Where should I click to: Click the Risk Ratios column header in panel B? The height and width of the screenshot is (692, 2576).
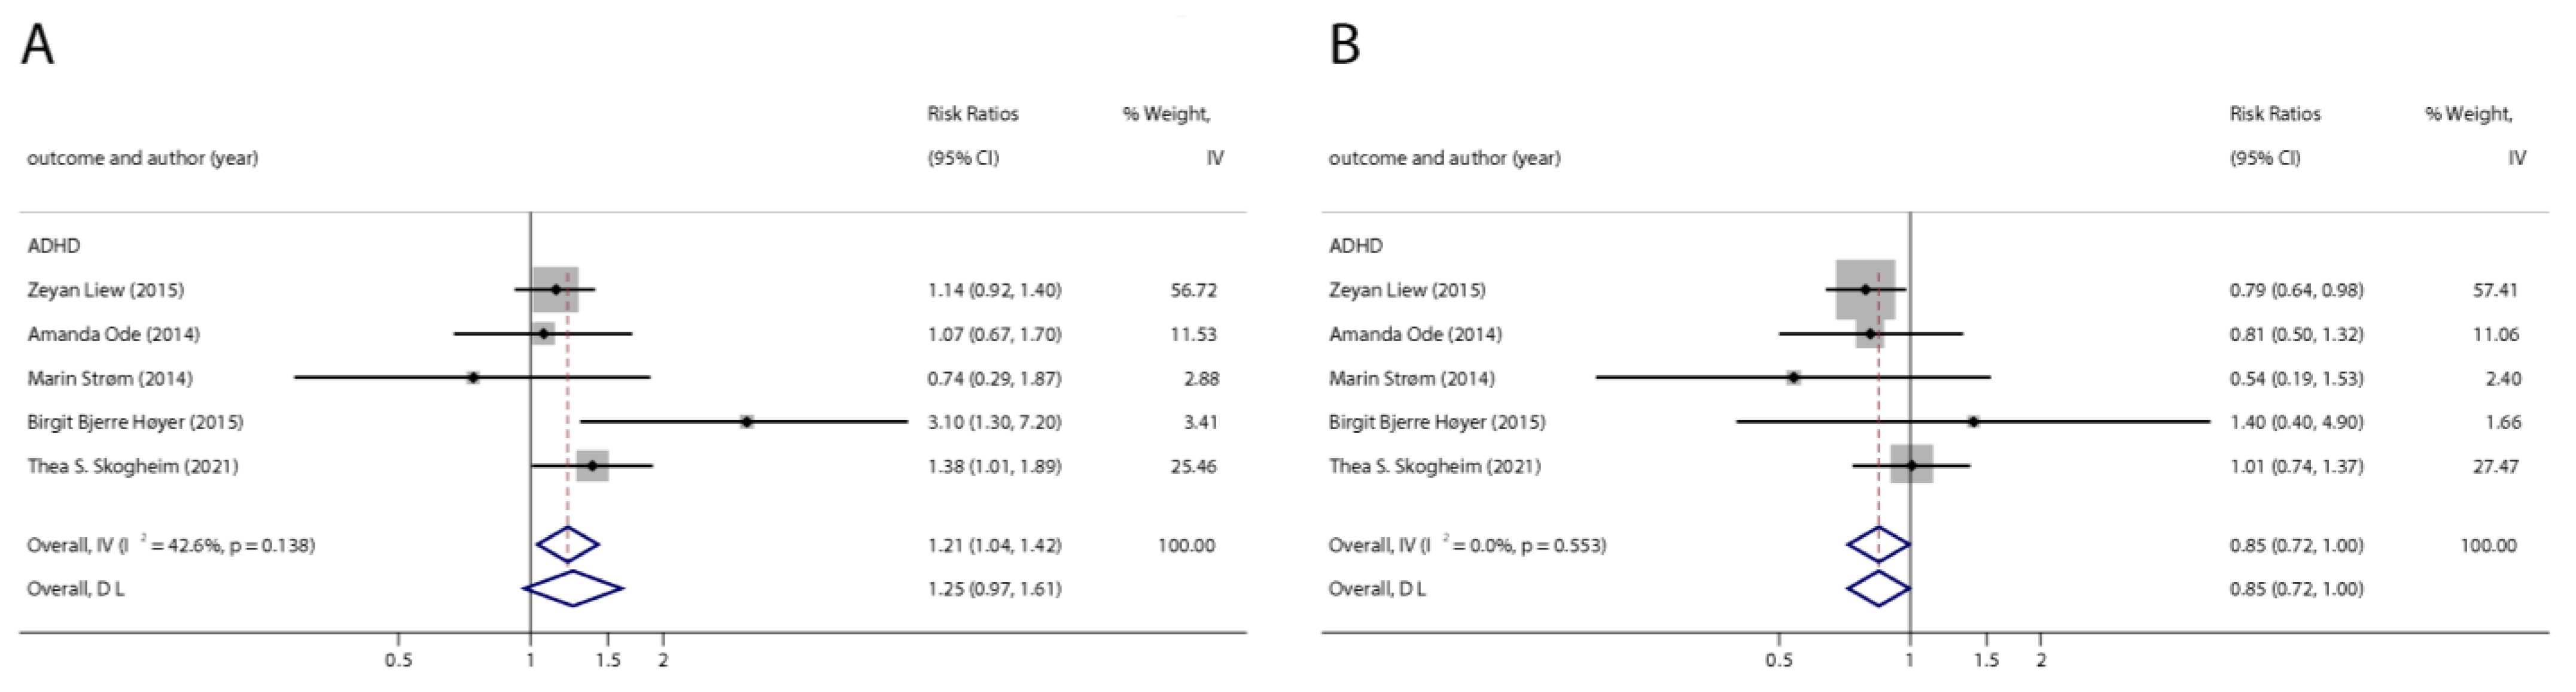[2274, 114]
